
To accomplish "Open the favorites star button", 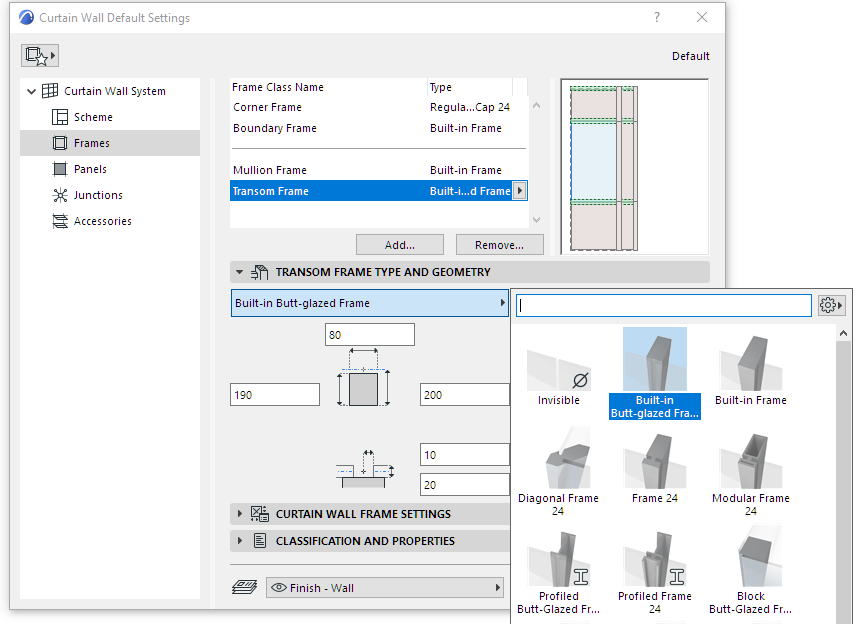I will click(40, 55).
